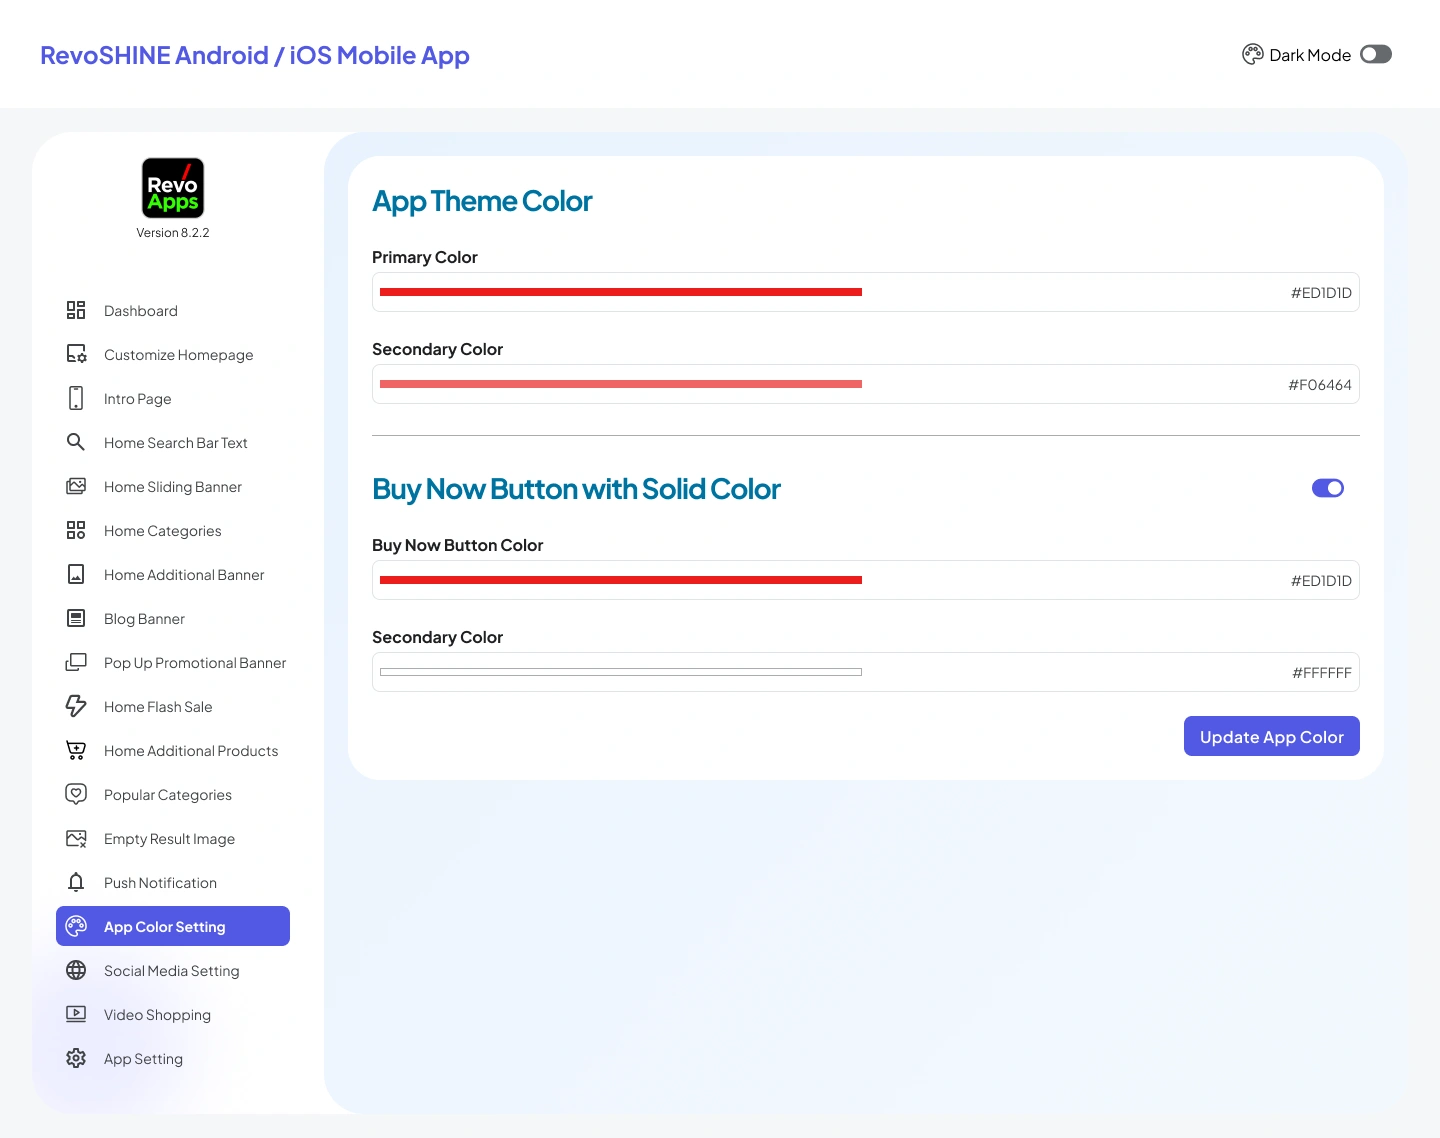Click the RevoSHINE Android / iOS Mobile App title
This screenshot has width=1440, height=1138.
[255, 55]
